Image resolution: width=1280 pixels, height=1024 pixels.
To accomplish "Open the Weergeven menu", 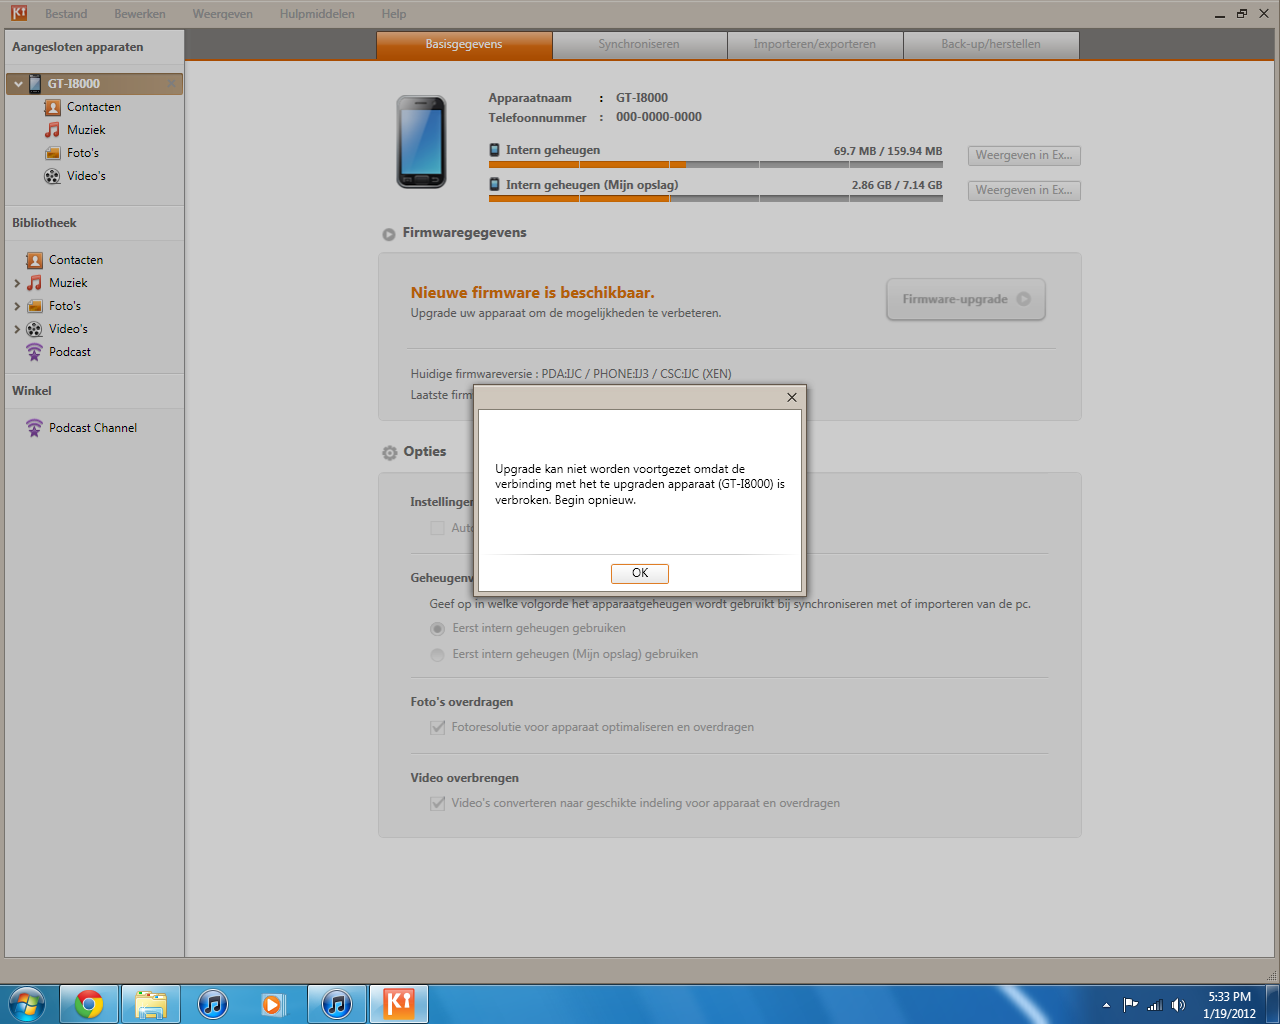I will pos(222,14).
